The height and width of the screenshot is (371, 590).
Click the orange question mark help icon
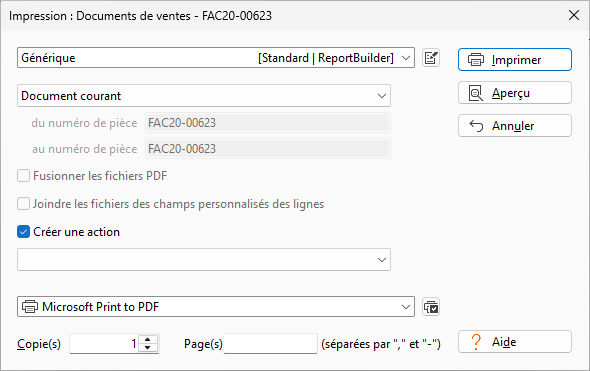[x=476, y=342]
